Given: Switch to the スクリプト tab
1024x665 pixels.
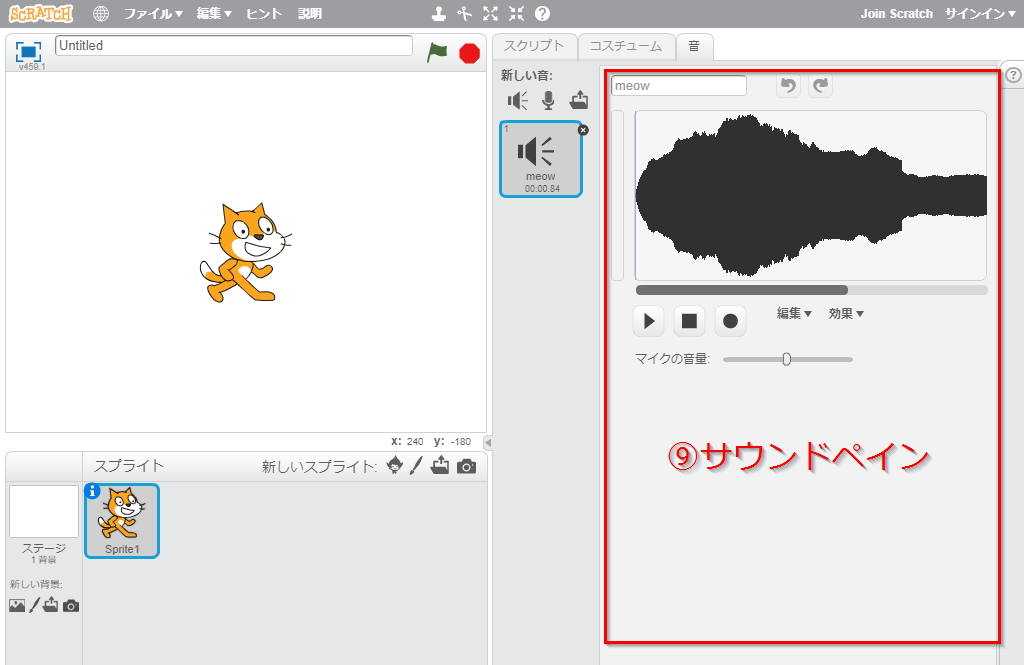Looking at the screenshot, I should 534,45.
